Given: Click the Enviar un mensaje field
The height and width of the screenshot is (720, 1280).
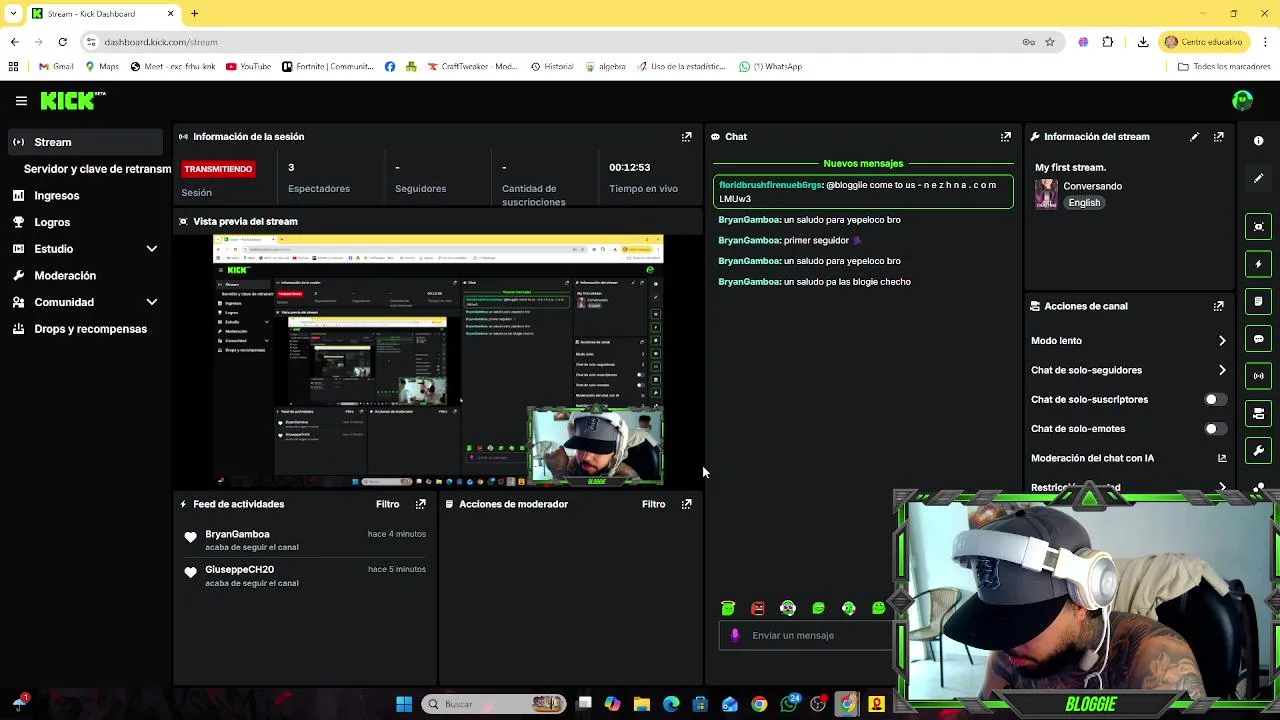Looking at the screenshot, I should point(806,635).
